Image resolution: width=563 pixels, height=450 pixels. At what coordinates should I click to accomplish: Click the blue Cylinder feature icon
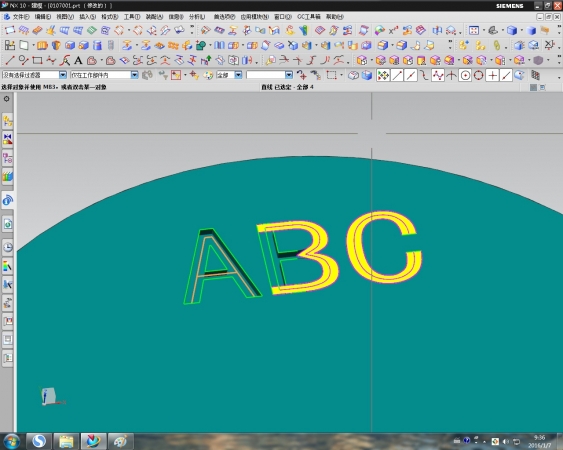[97, 45]
